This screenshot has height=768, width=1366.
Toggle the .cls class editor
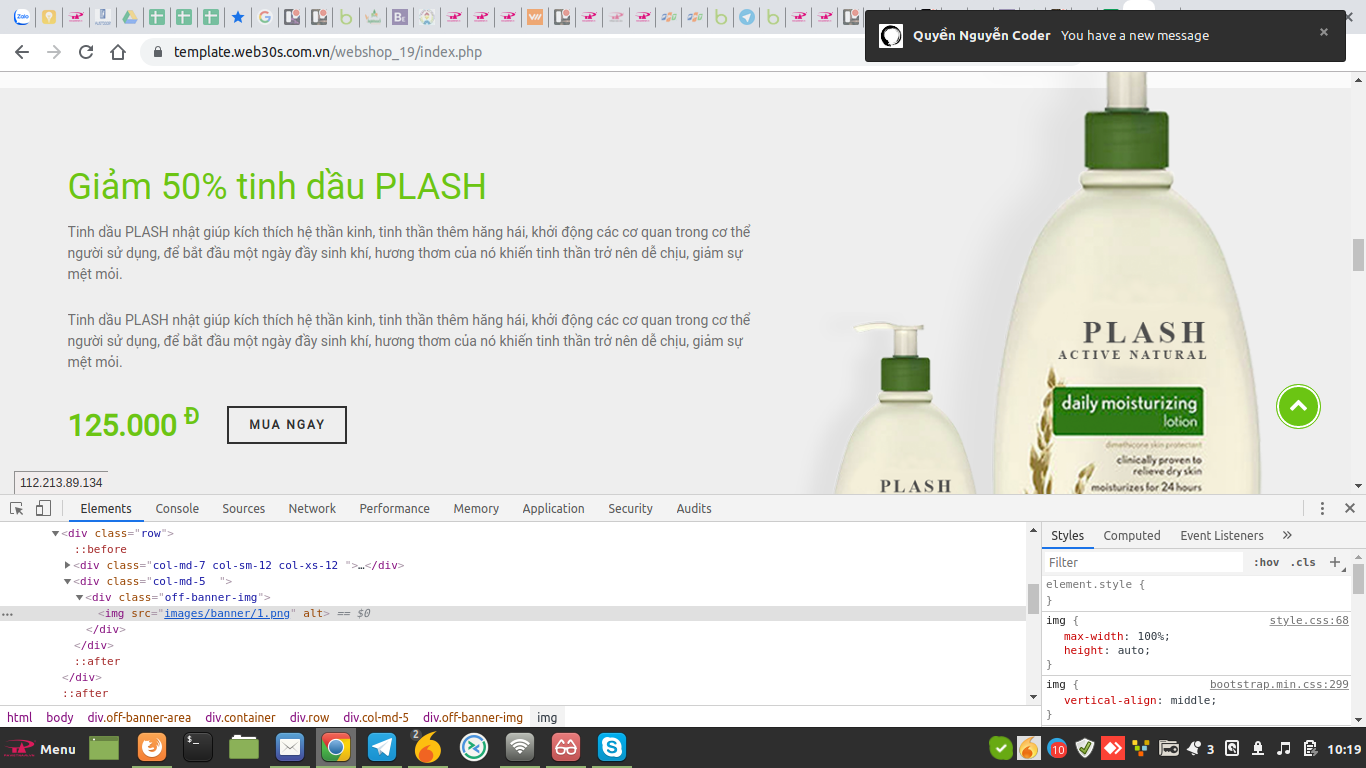(x=1303, y=562)
